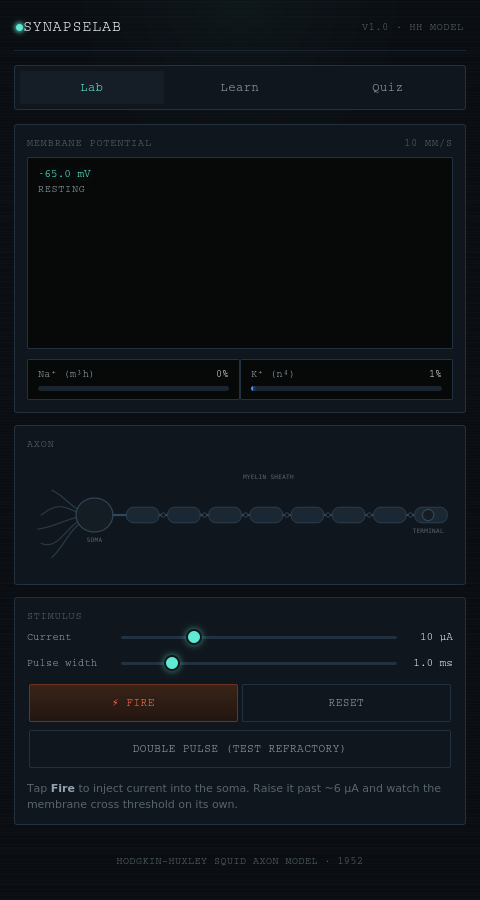This screenshot has height=900, width=480.
Task: Click the last myelin sheath segment before terminal
Action: [389, 515]
